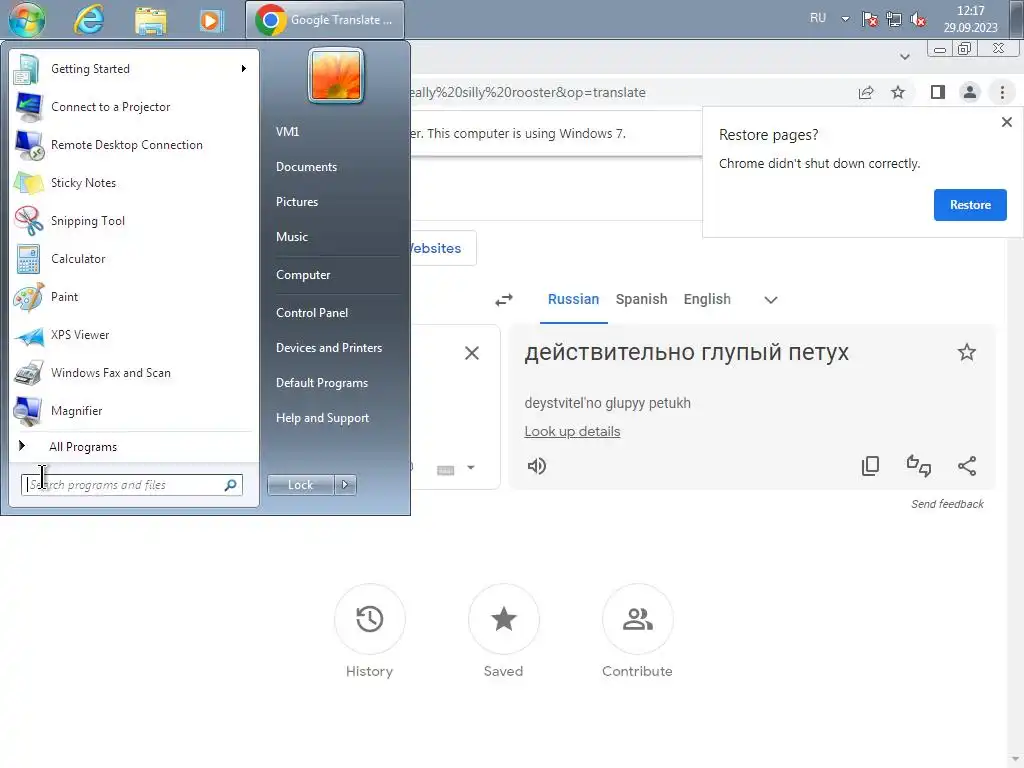
Task: Click the muted volume tray icon
Action: click(918, 20)
